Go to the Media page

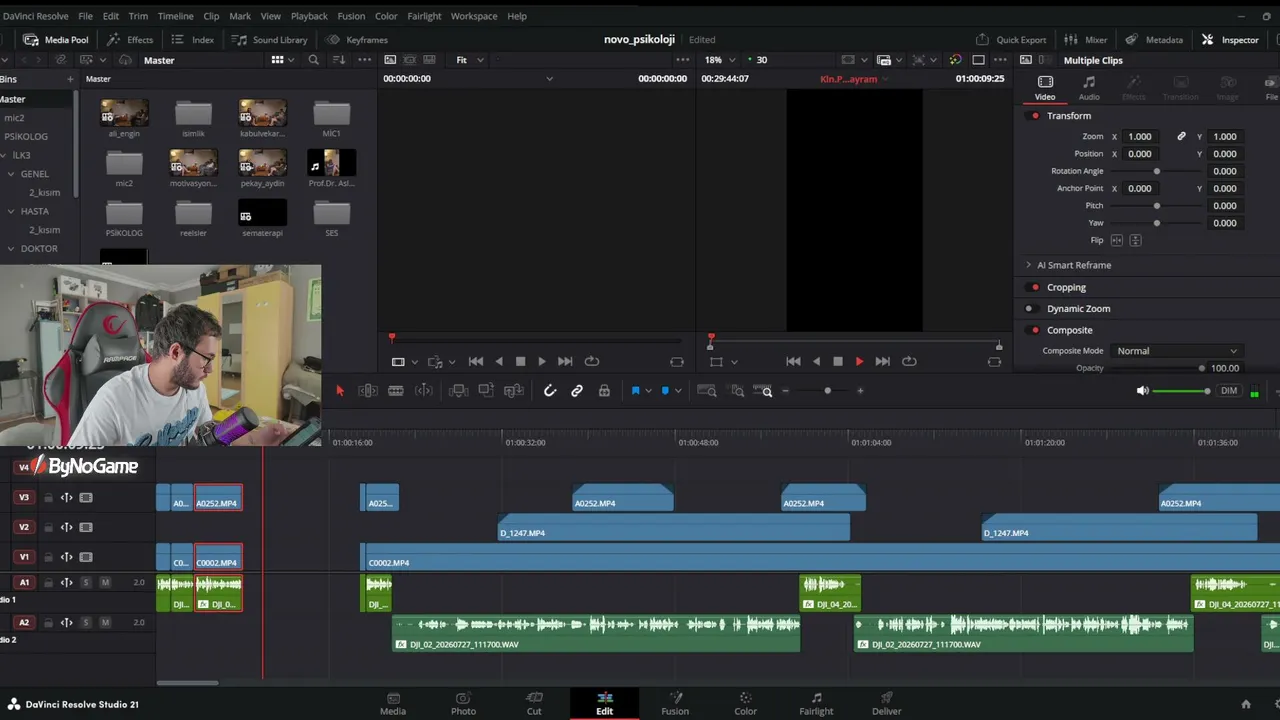tap(393, 703)
